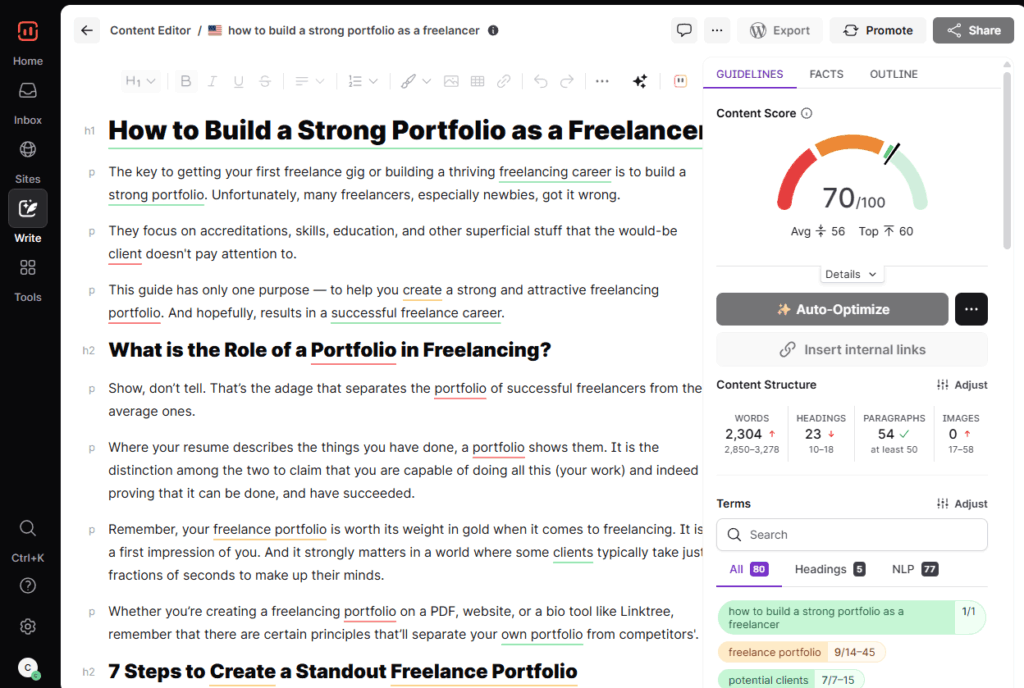Image resolution: width=1024 pixels, height=688 pixels.
Task: Toggle bold formatting
Action: click(186, 81)
